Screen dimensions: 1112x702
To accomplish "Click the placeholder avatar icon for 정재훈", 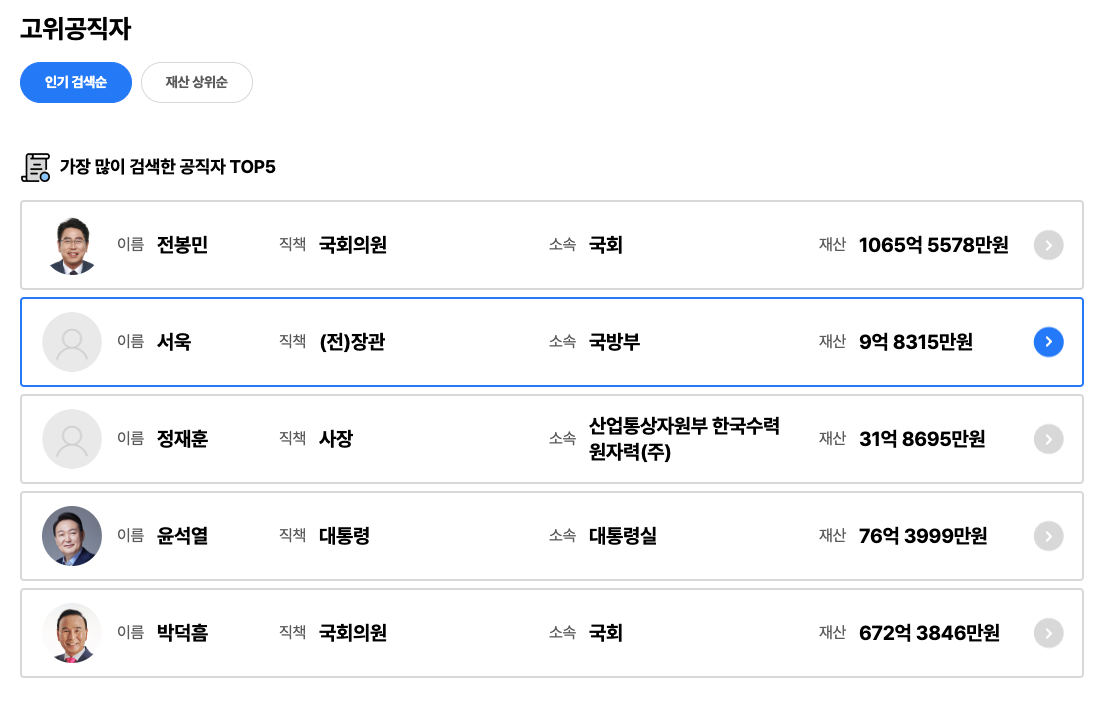I will (71, 438).
